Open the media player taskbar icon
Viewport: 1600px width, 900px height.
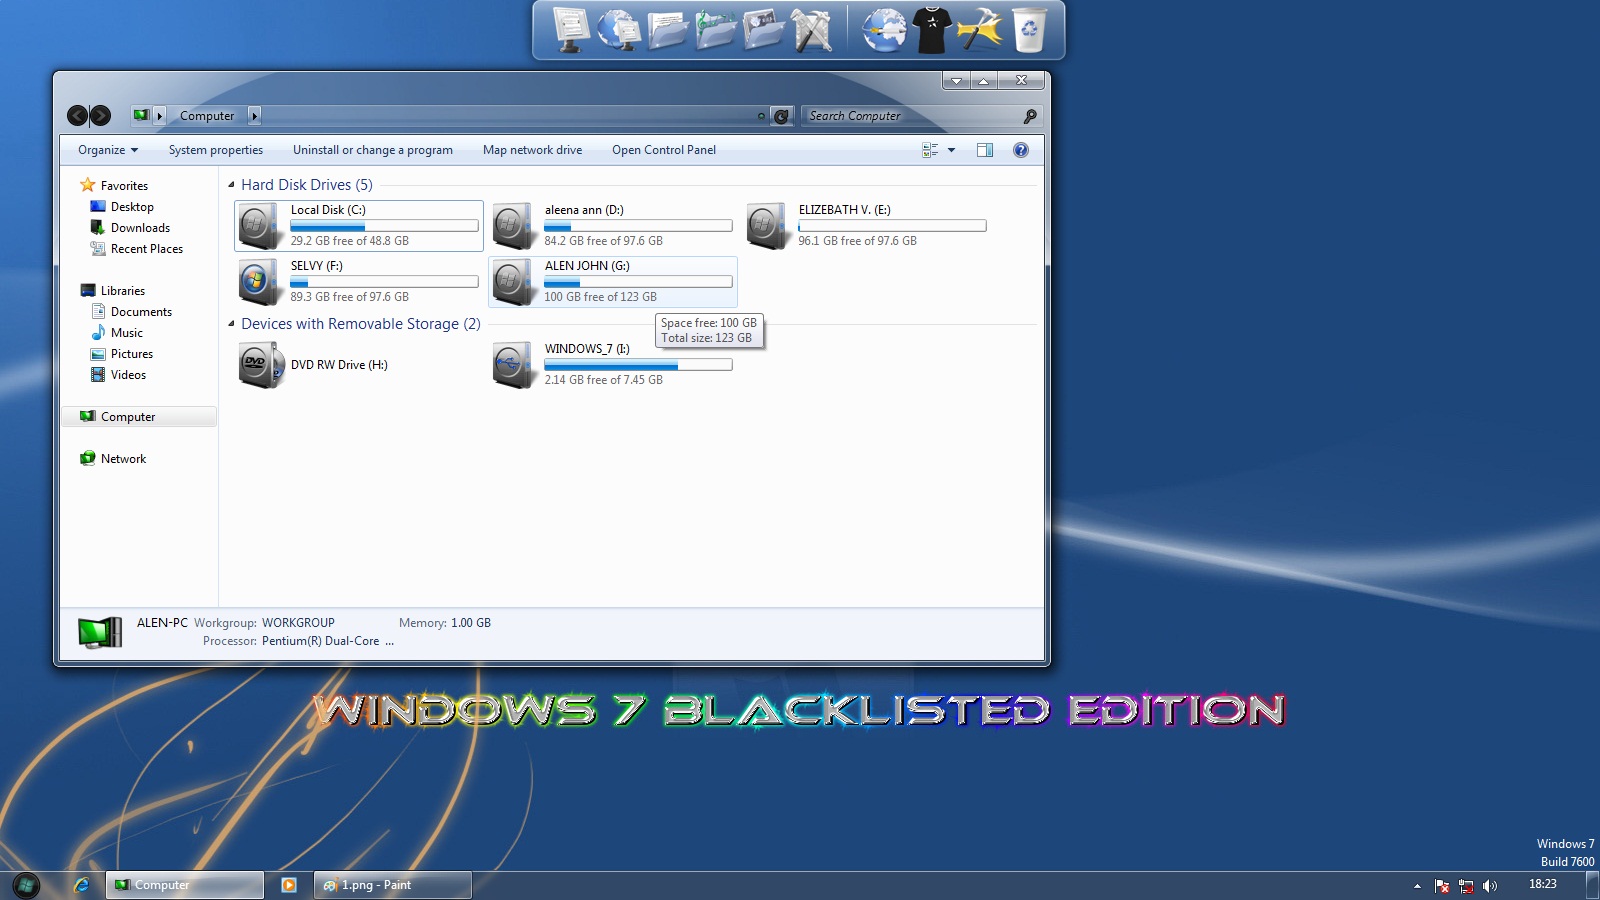289,885
